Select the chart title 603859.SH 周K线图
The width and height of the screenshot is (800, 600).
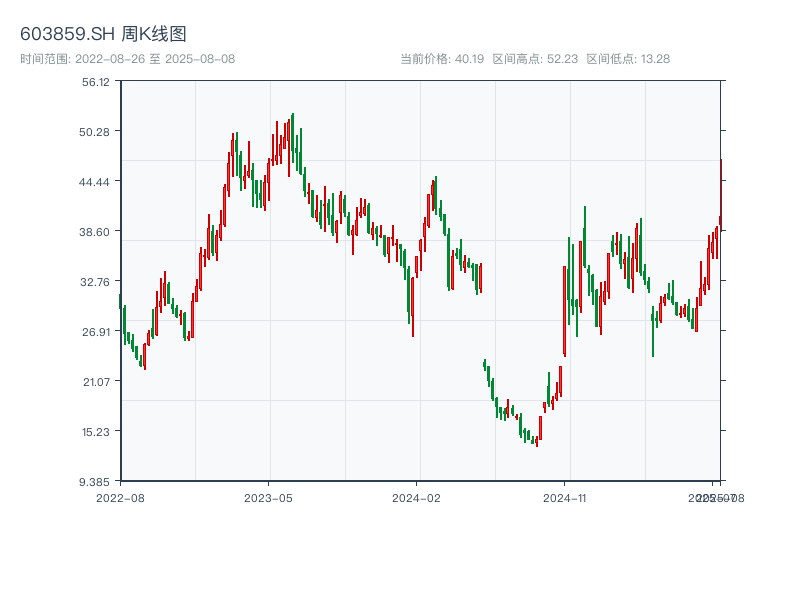103,34
